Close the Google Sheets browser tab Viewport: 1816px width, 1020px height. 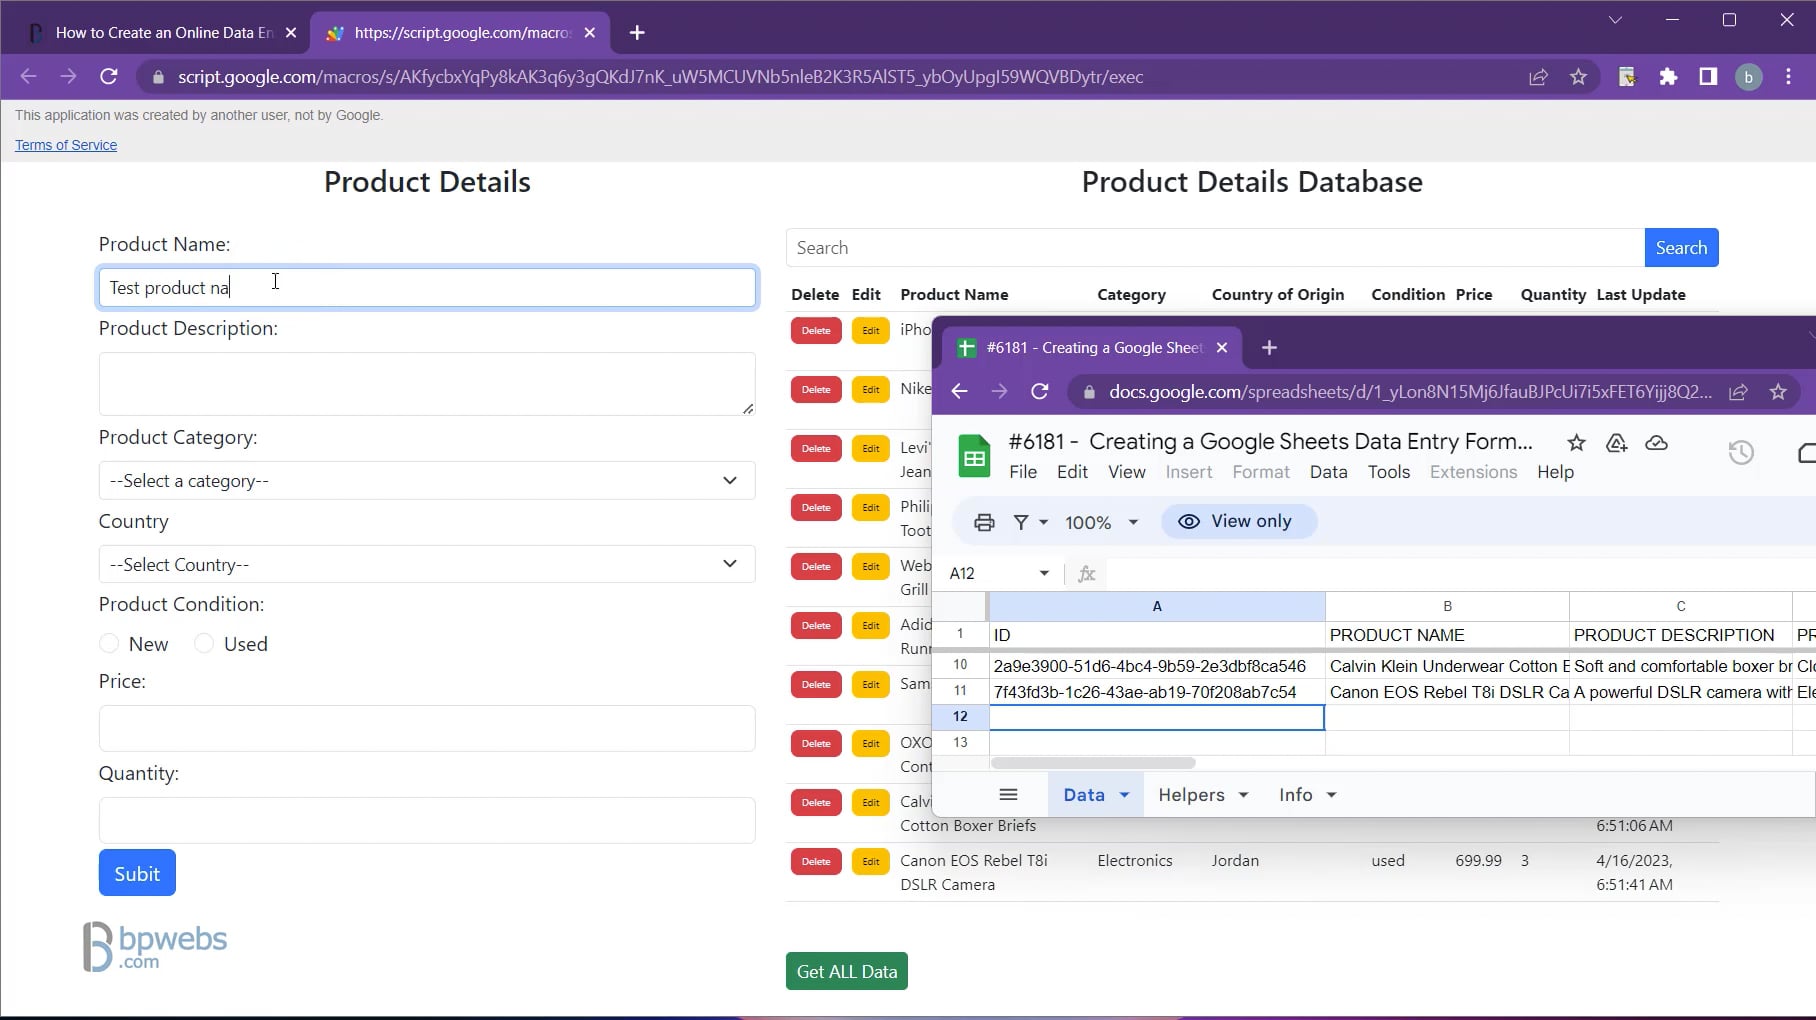pyautogui.click(x=1221, y=348)
